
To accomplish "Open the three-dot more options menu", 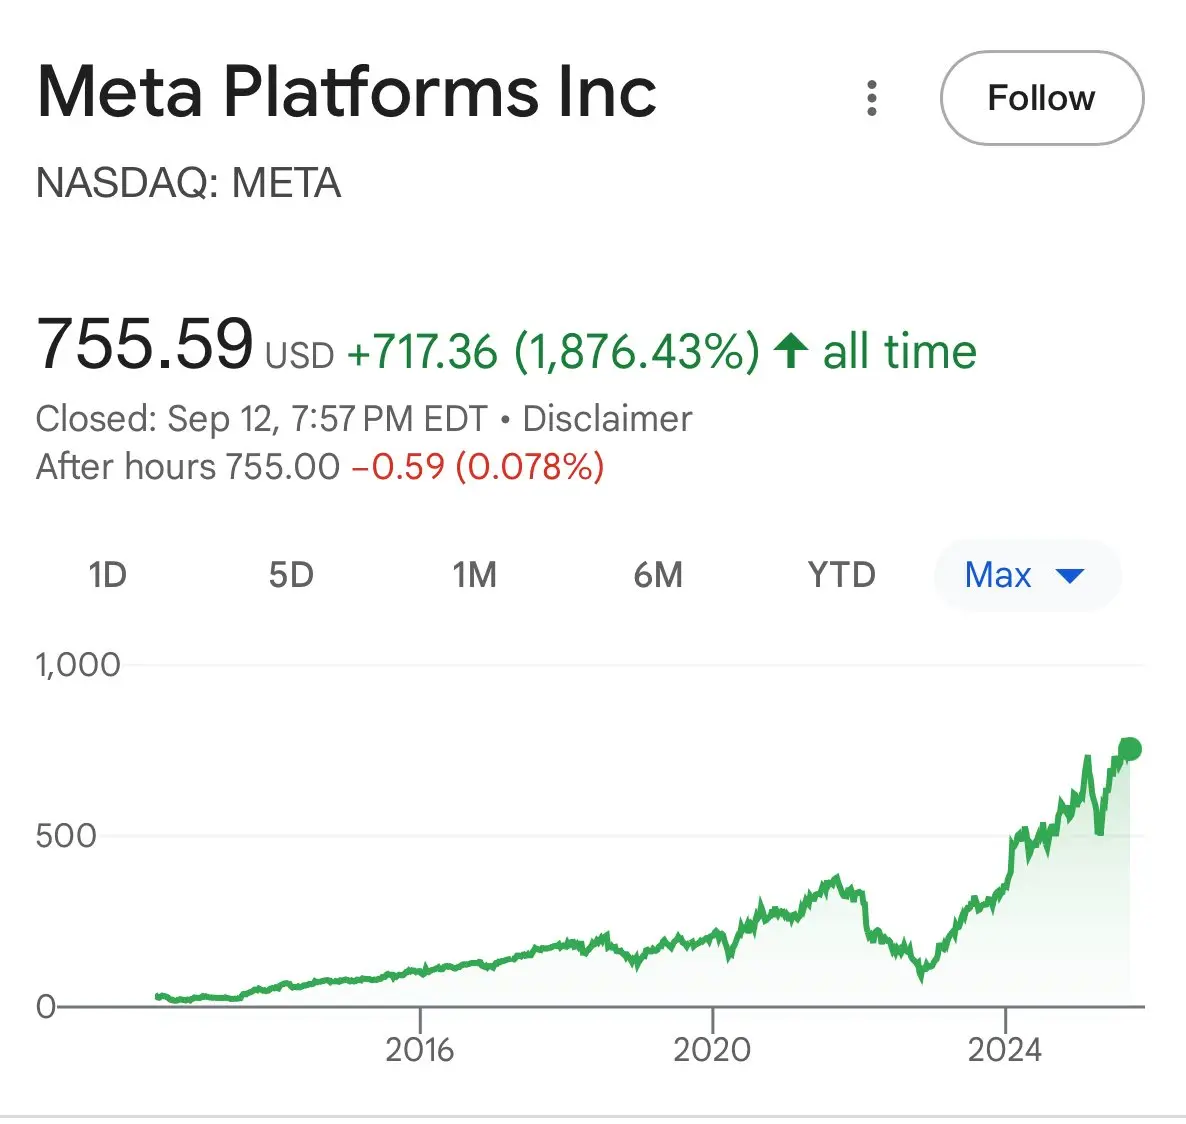I will (x=871, y=98).
